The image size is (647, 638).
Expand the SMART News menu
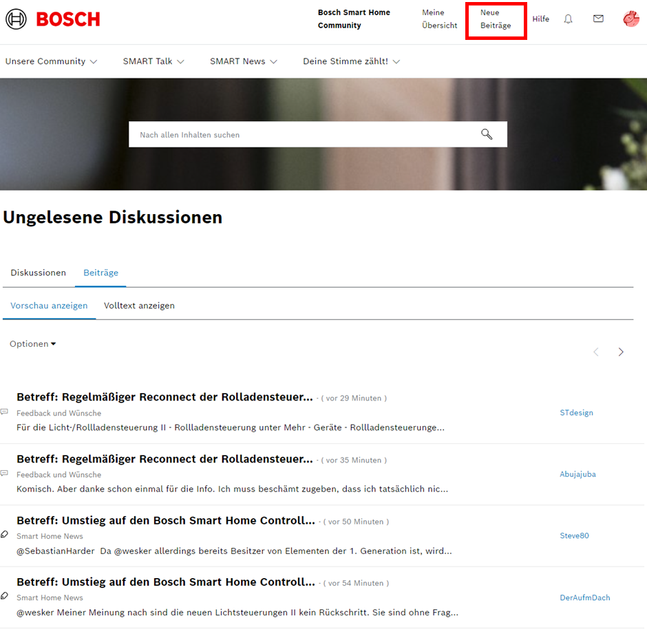243,61
